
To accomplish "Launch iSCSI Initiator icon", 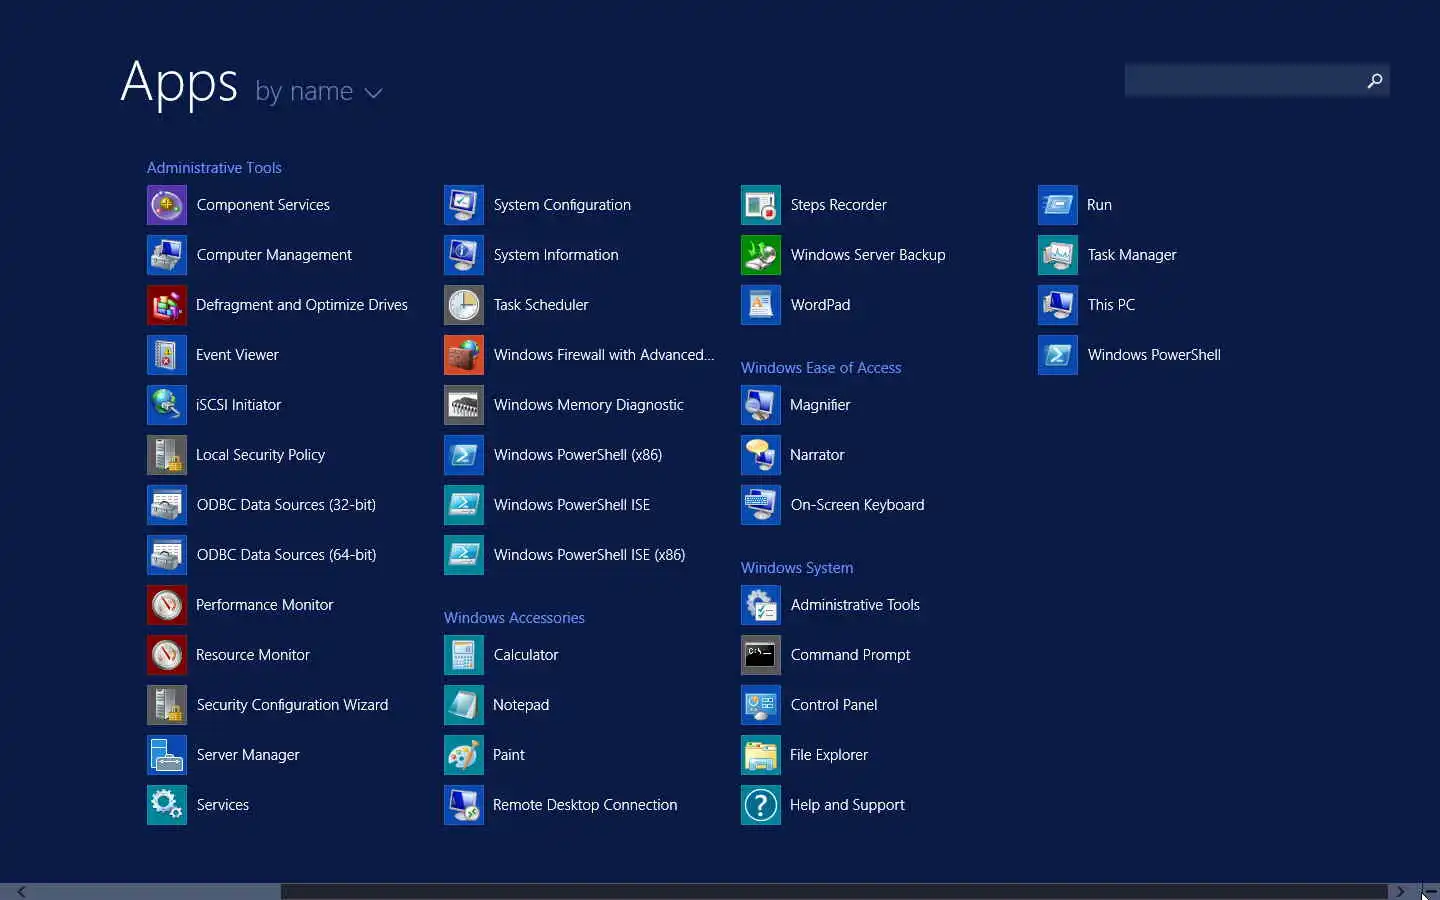I will tap(166, 405).
